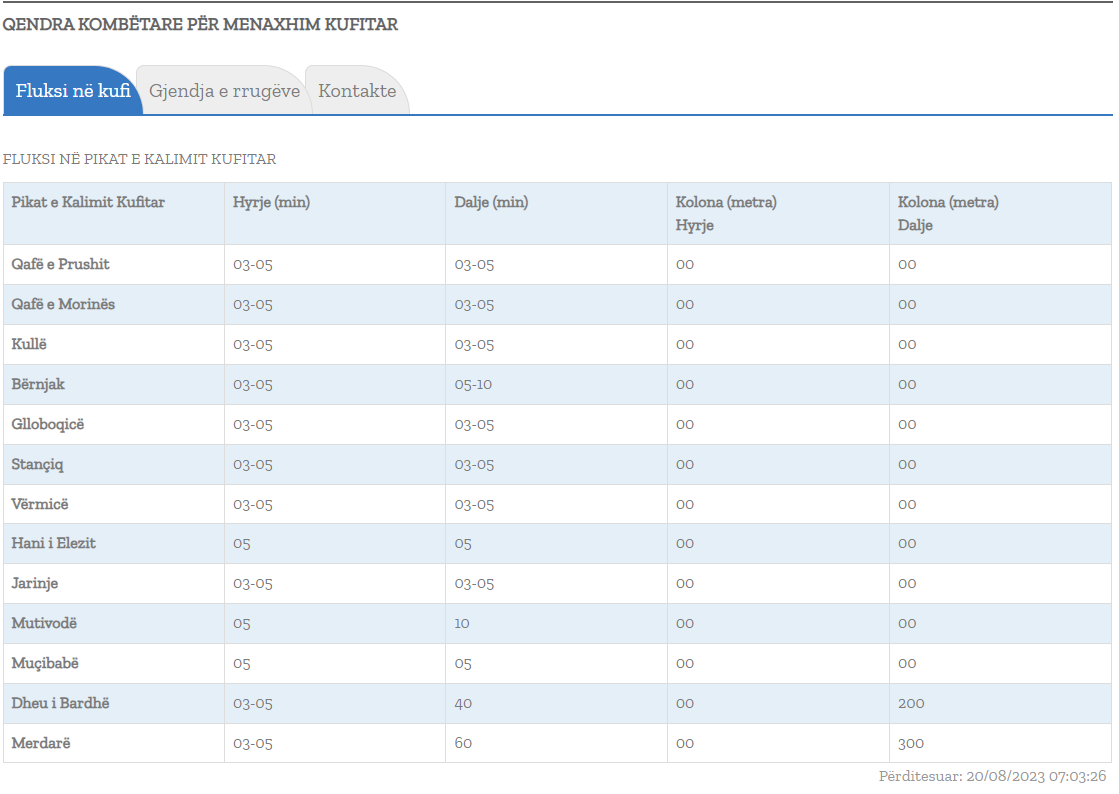Click the Vërmicë border crossing name
This screenshot has width=1119, height=794.
tap(40, 505)
